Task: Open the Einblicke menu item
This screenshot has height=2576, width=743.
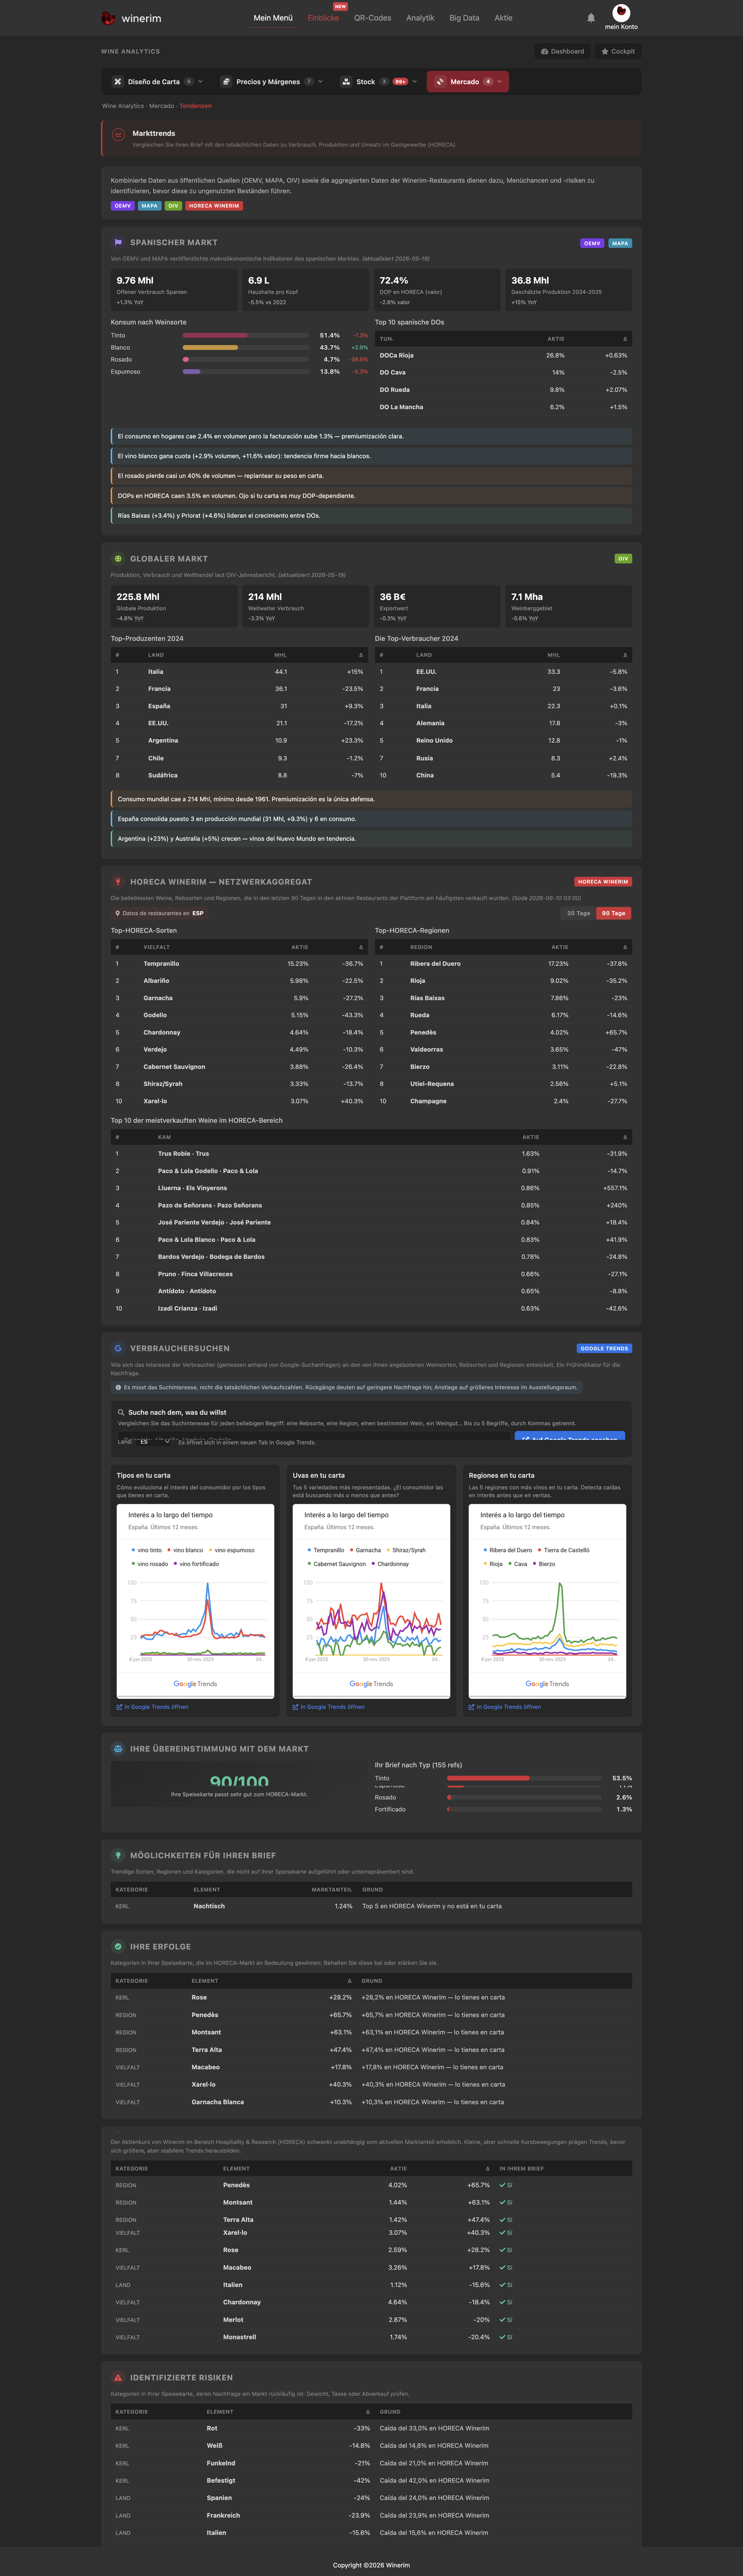Action: point(323,18)
